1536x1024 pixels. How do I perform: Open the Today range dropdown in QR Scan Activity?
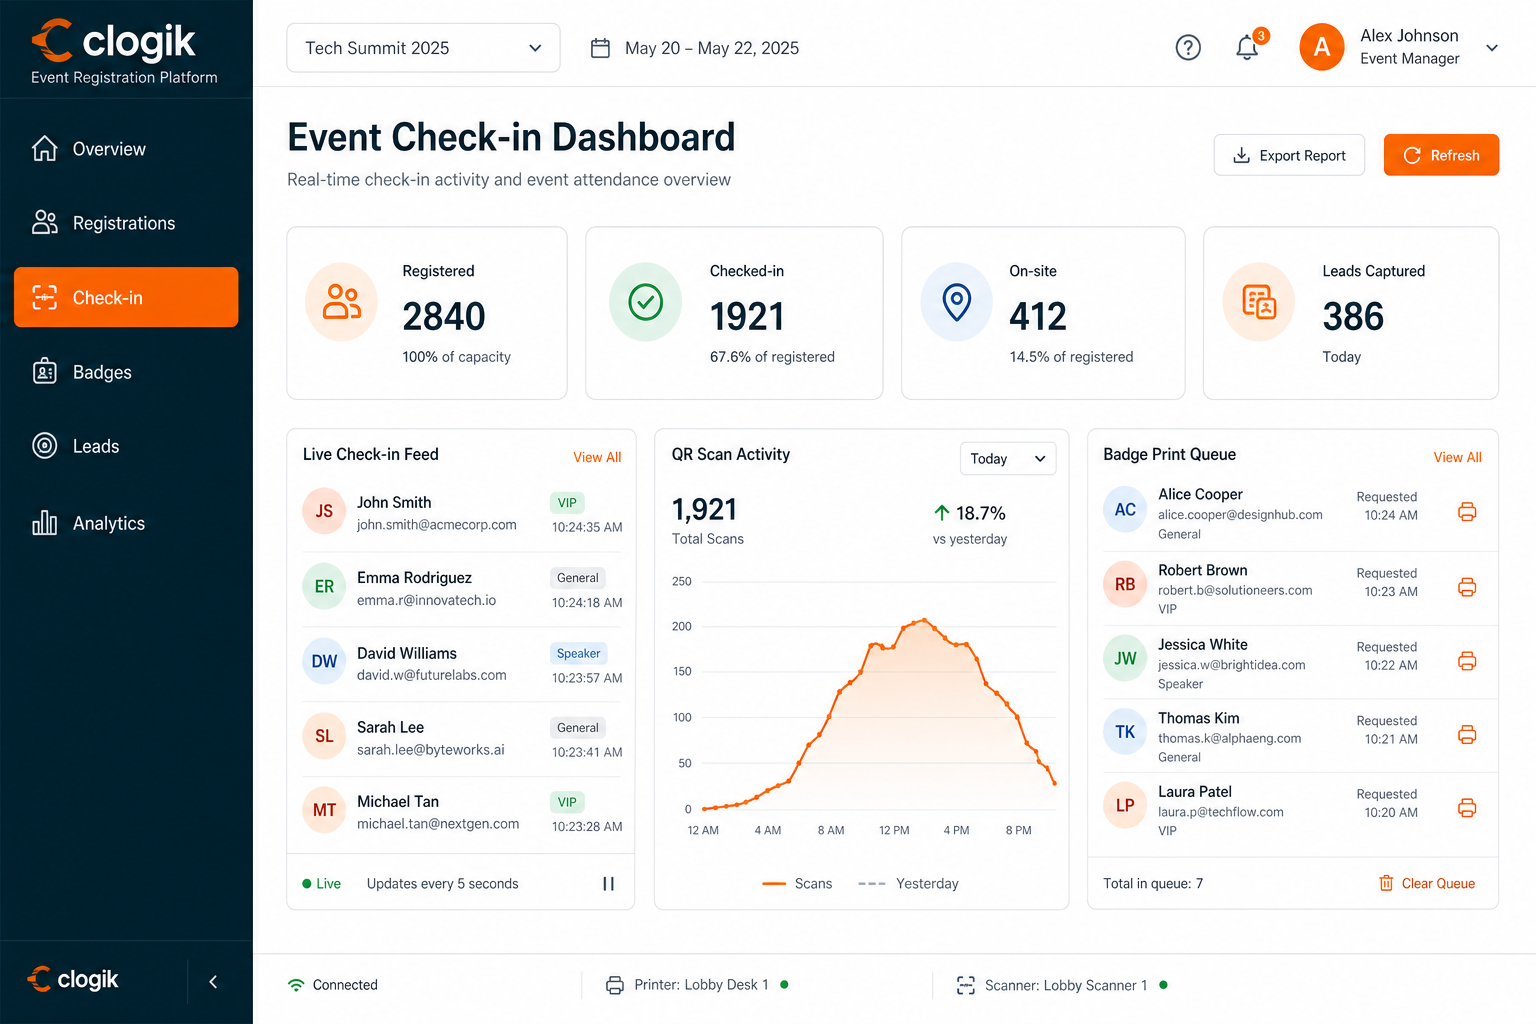(x=1008, y=459)
